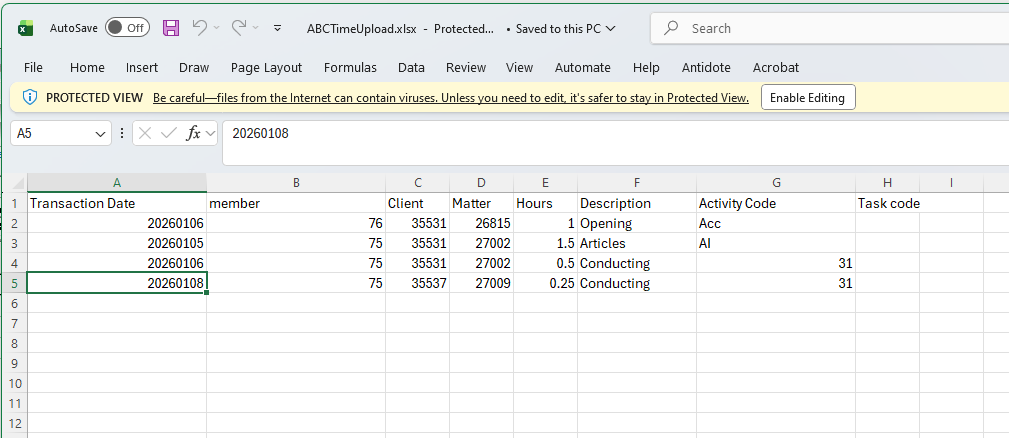Click the Task code header cell
The width and height of the screenshot is (1009, 438).
point(887,203)
